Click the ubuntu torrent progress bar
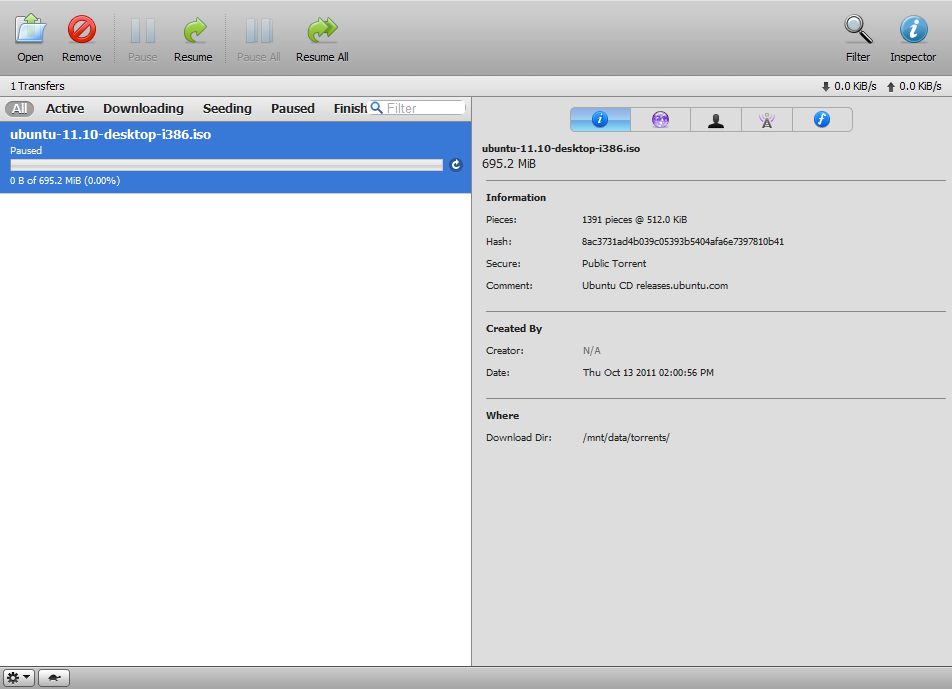Image resolution: width=952 pixels, height=689 pixels. [226, 165]
